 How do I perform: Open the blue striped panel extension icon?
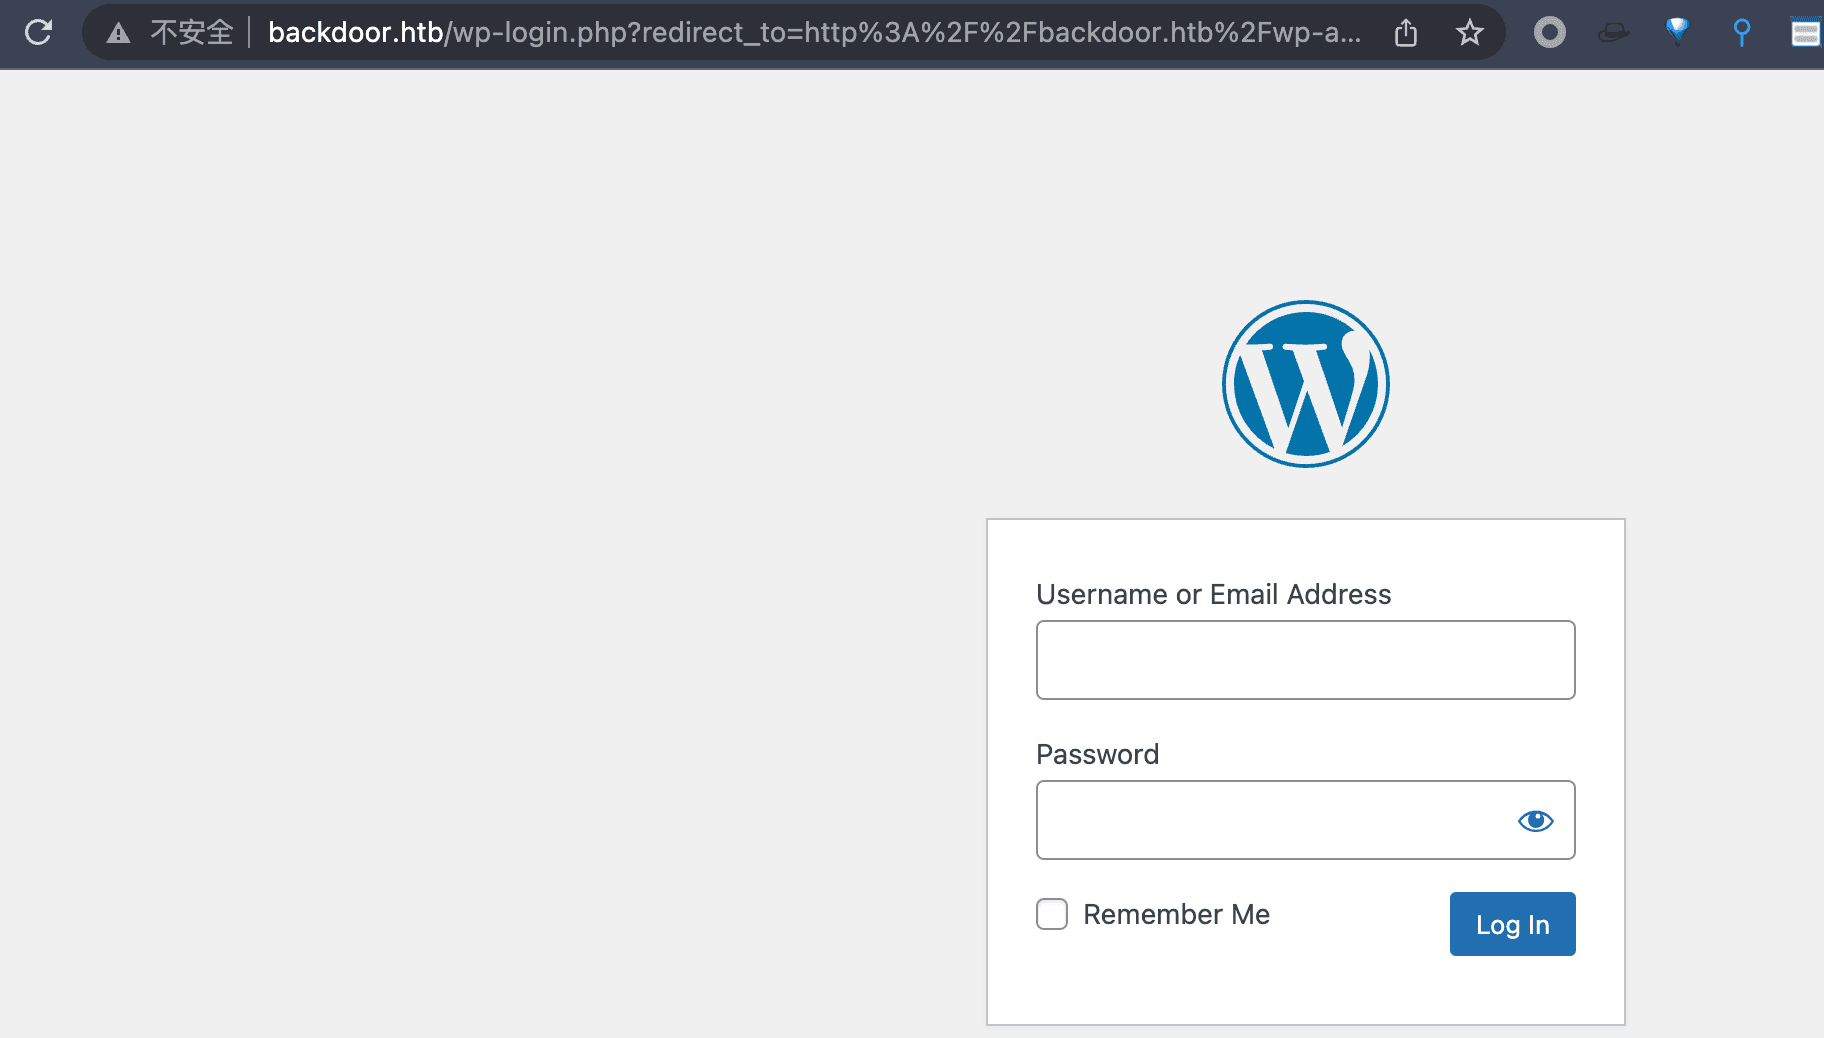pyautogui.click(x=1805, y=33)
